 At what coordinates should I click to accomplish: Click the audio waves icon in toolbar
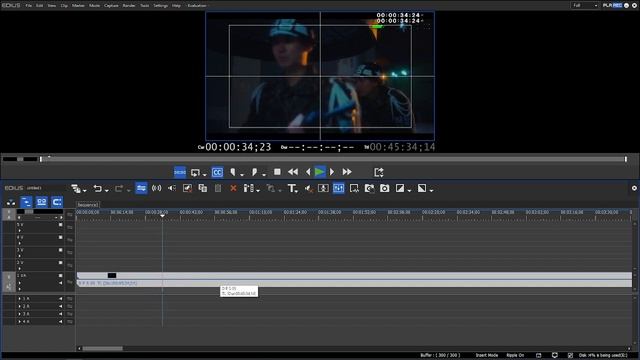(156, 188)
